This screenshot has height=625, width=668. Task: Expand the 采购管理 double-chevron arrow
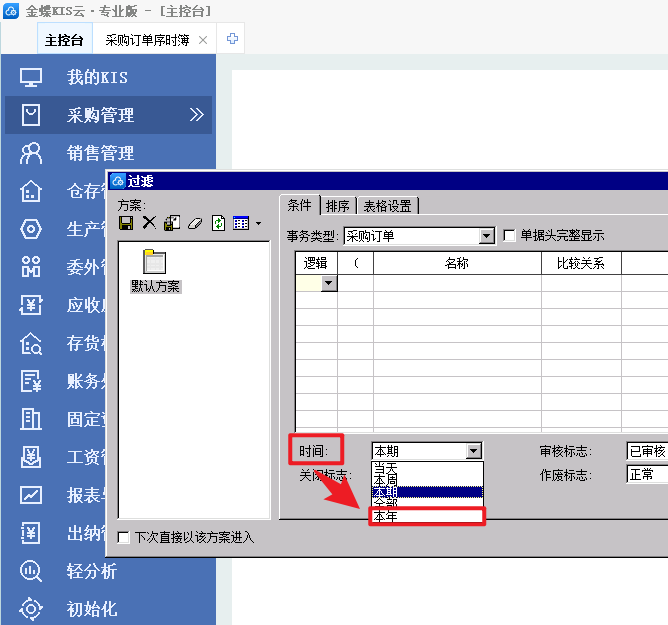[197, 115]
